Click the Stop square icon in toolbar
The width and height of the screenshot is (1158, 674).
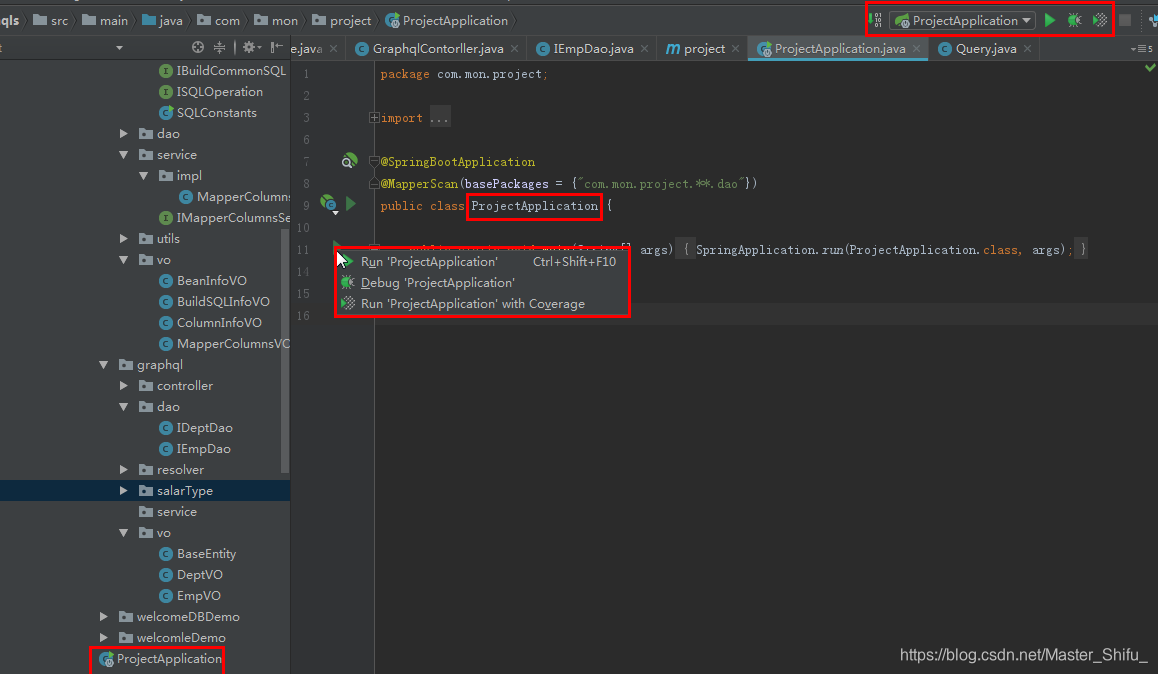click(x=1125, y=21)
